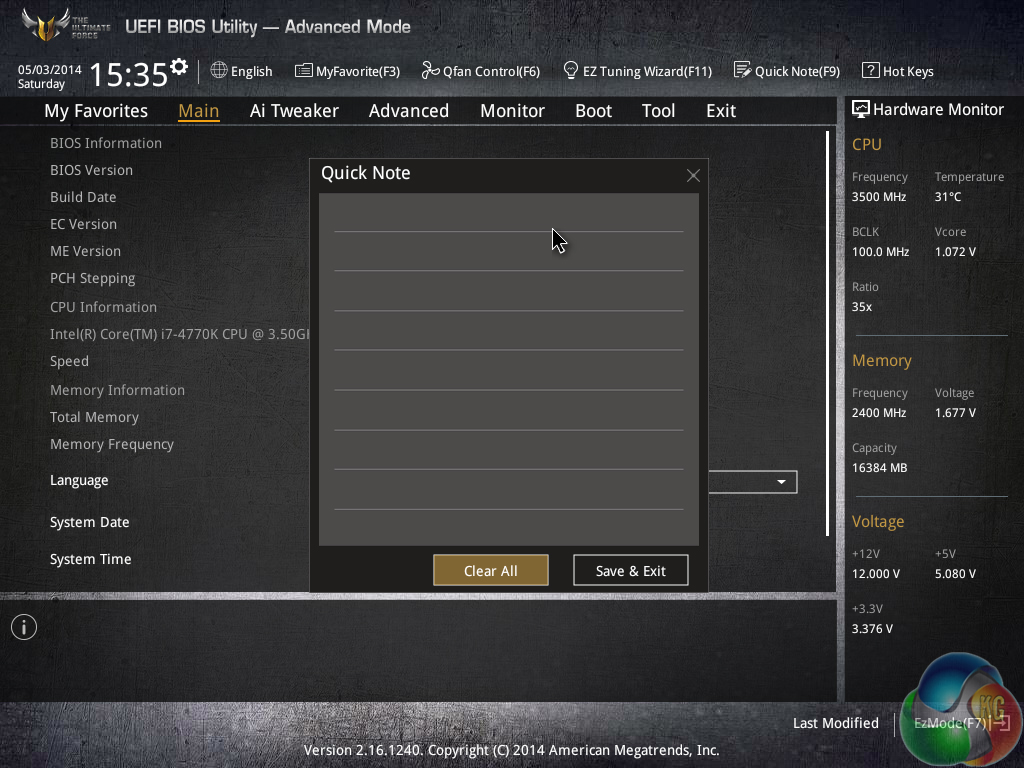Open the Tool tab
The image size is (1024, 768).
(x=658, y=110)
